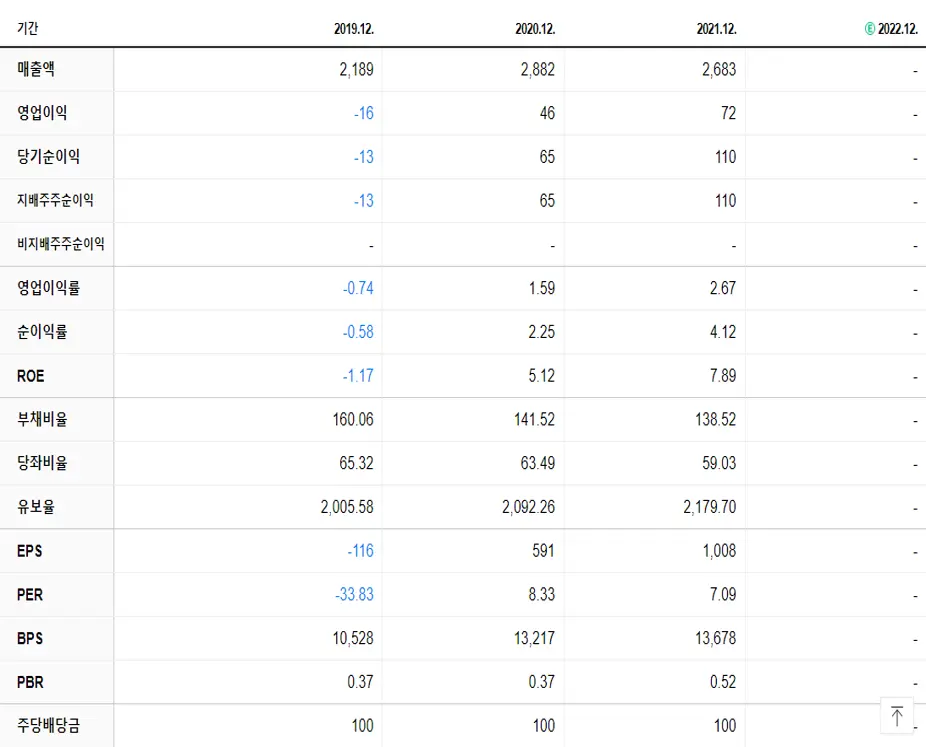Click the 부채비율 value 160.06
This screenshot has height=747, width=926.
point(353,419)
